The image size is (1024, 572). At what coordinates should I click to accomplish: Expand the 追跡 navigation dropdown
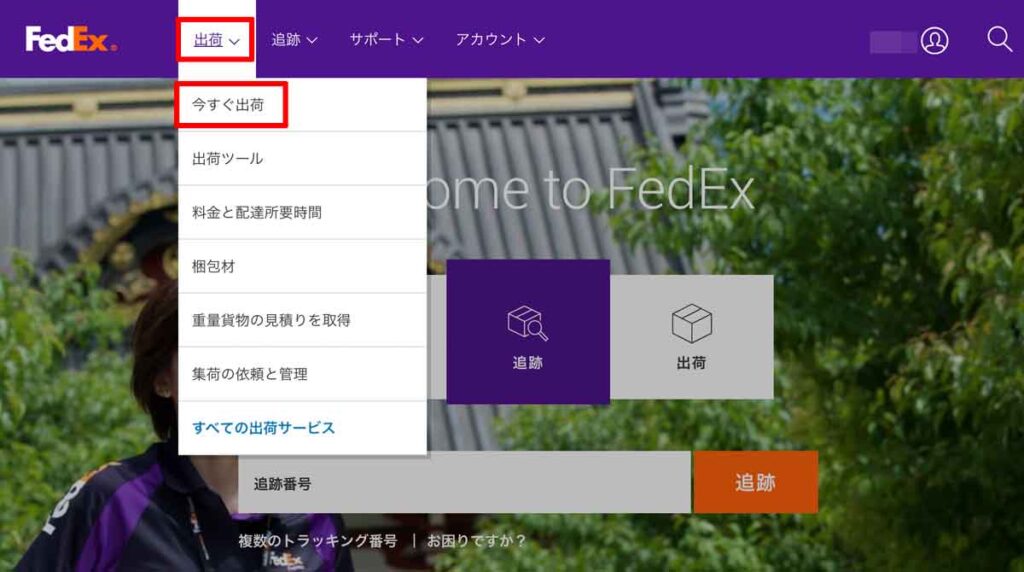(294, 40)
